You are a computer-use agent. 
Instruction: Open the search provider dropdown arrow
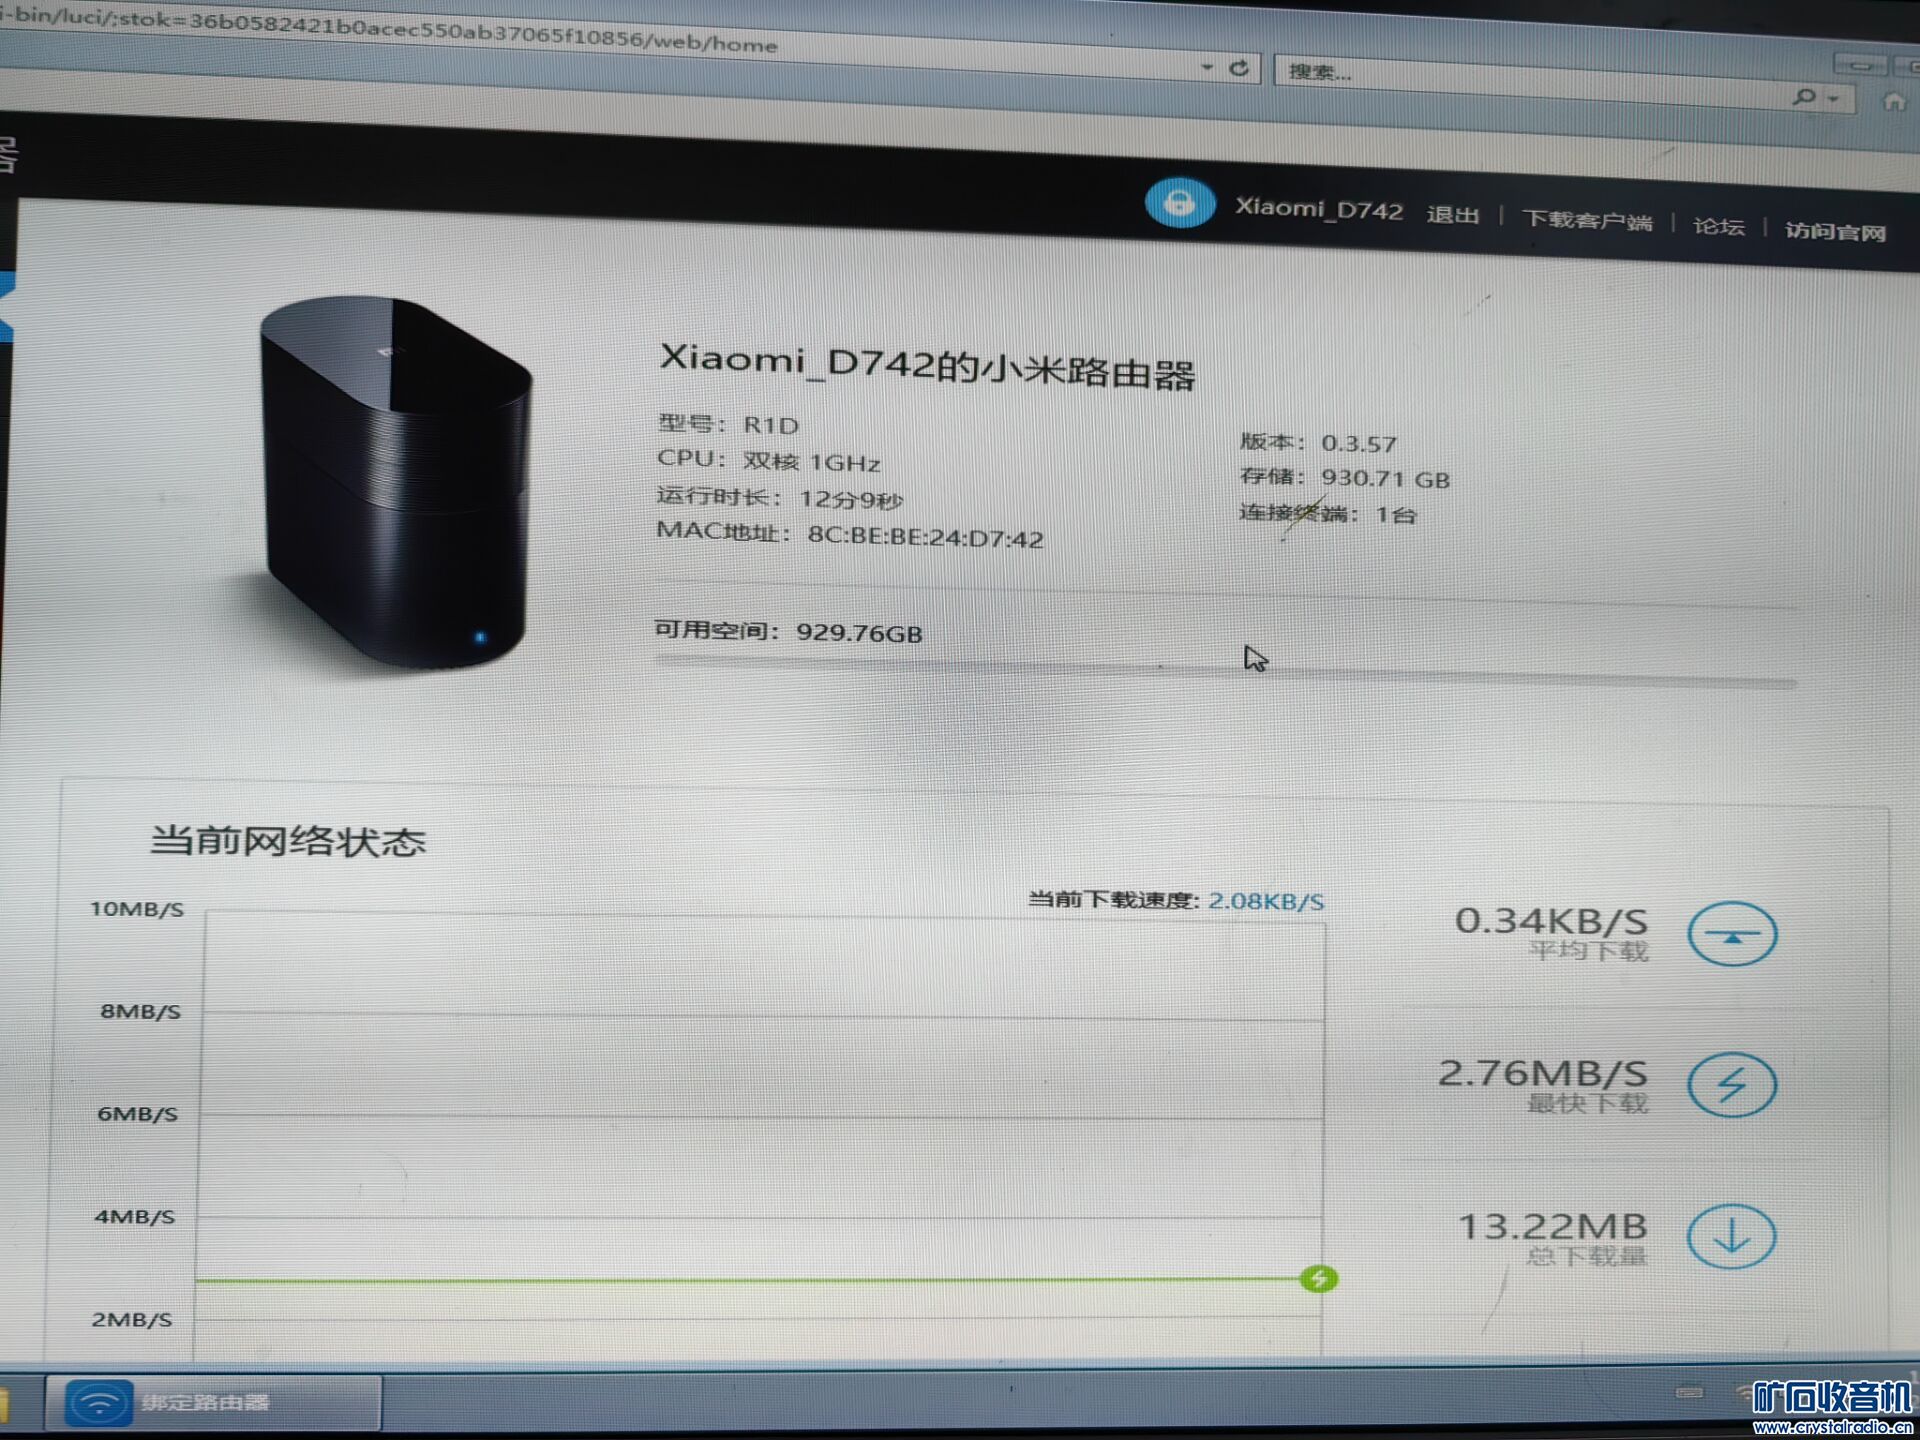(1834, 99)
